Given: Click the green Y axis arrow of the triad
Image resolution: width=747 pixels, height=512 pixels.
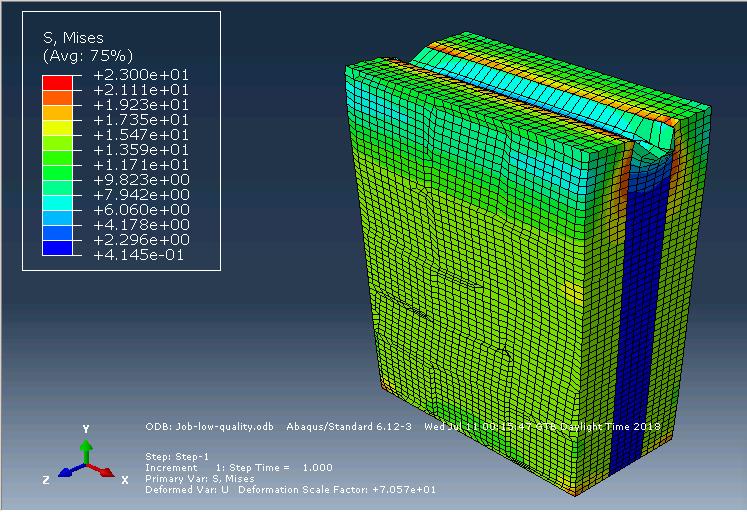Looking at the screenshot, I should (x=86, y=451).
